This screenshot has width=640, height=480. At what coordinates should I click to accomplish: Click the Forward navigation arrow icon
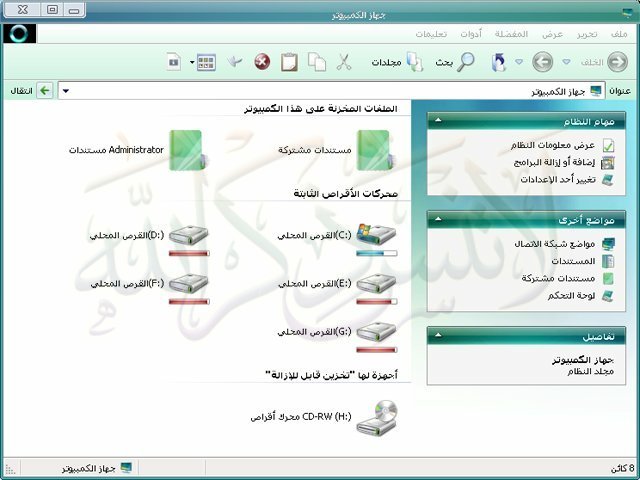click(542, 62)
